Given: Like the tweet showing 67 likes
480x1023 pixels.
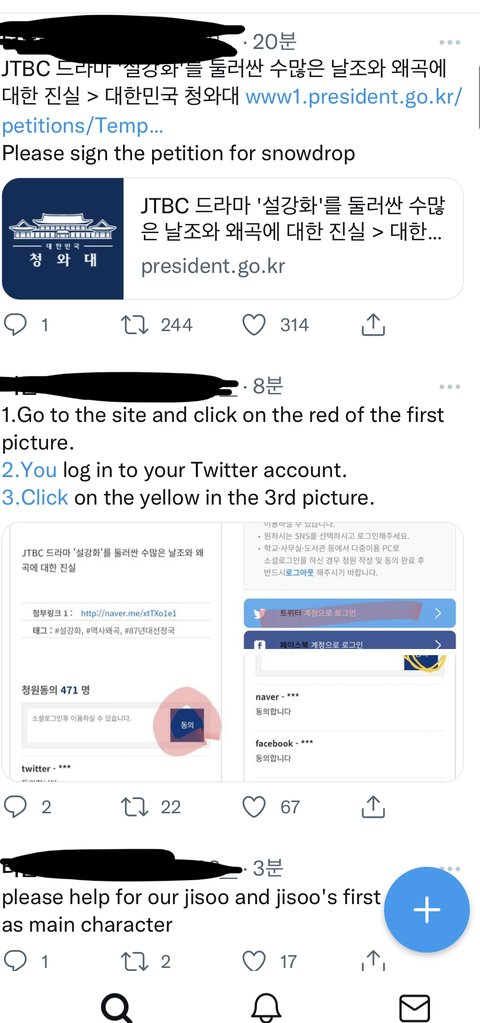Looking at the screenshot, I should [x=254, y=807].
